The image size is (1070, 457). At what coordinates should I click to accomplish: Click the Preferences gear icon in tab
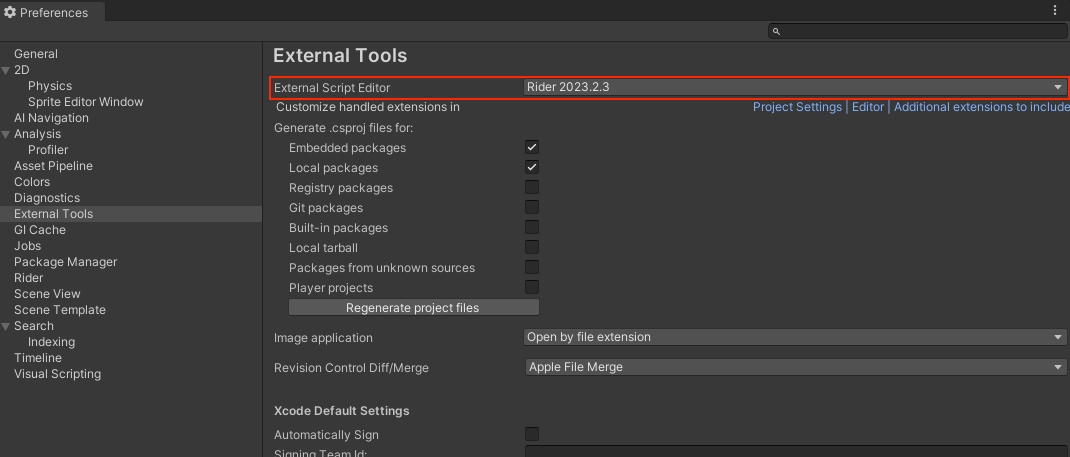(10, 12)
